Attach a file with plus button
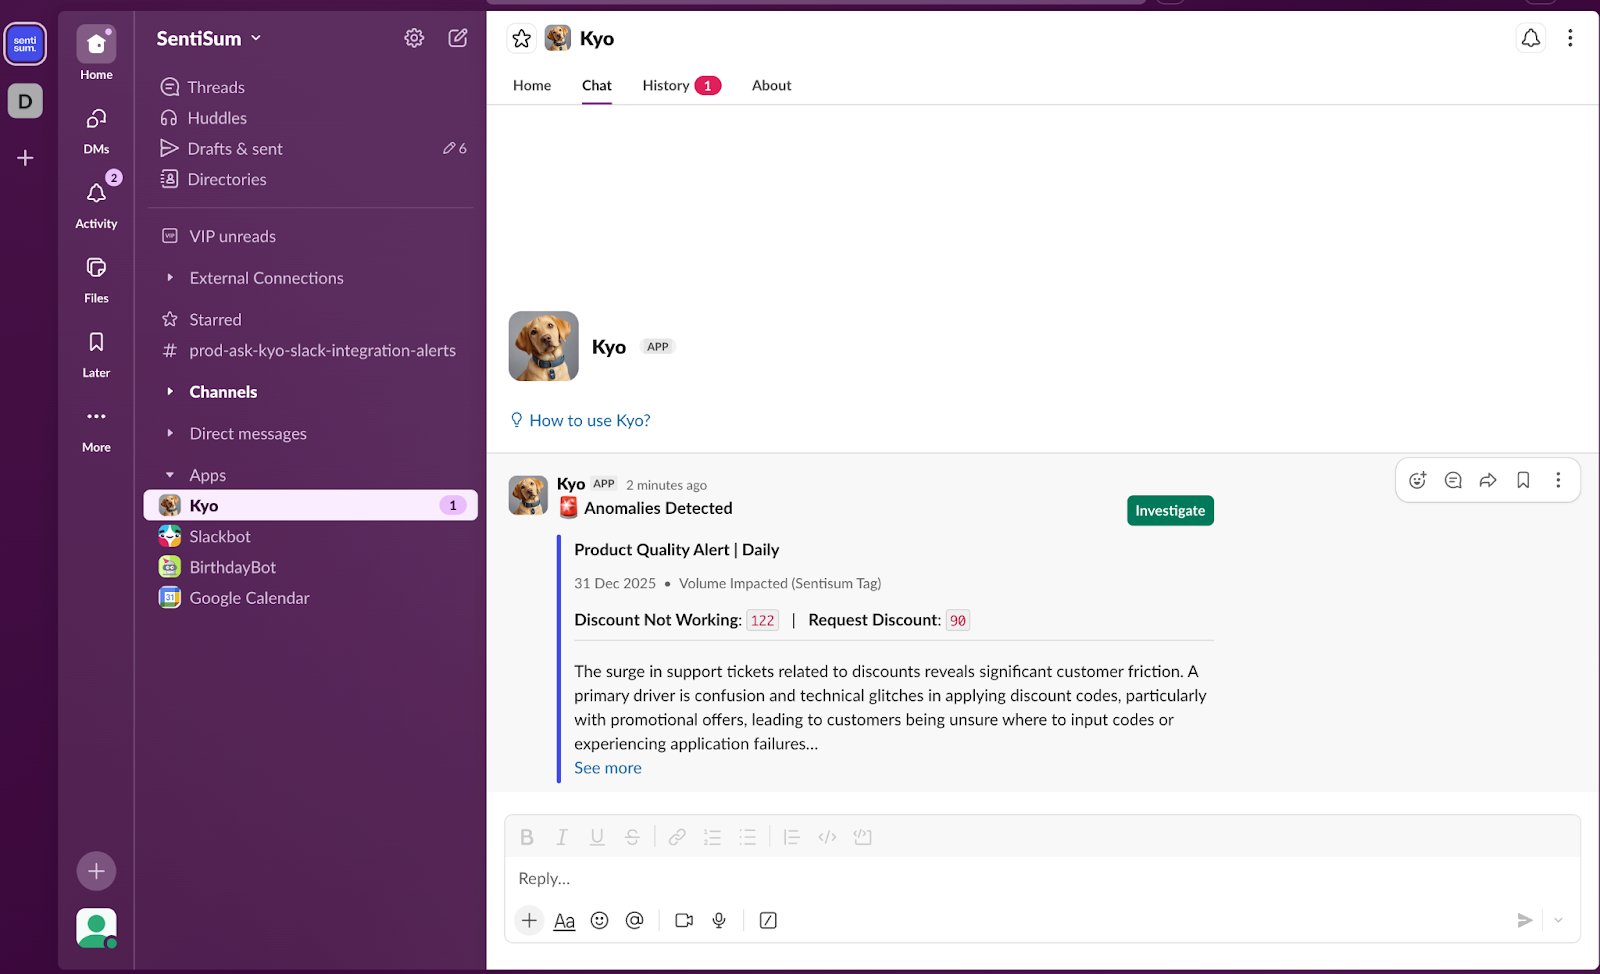The height and width of the screenshot is (974, 1600). click(x=529, y=920)
